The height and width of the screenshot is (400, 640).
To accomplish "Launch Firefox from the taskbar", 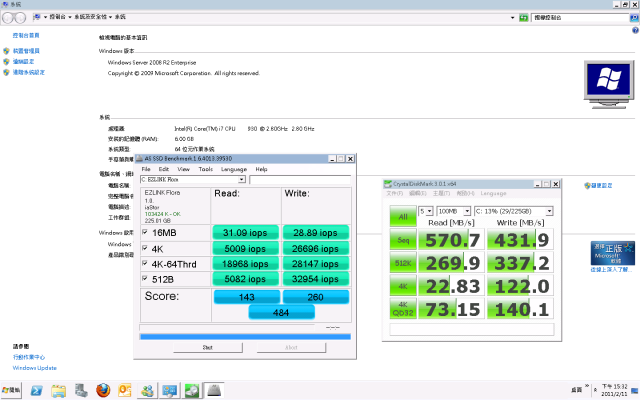I will coord(103,391).
